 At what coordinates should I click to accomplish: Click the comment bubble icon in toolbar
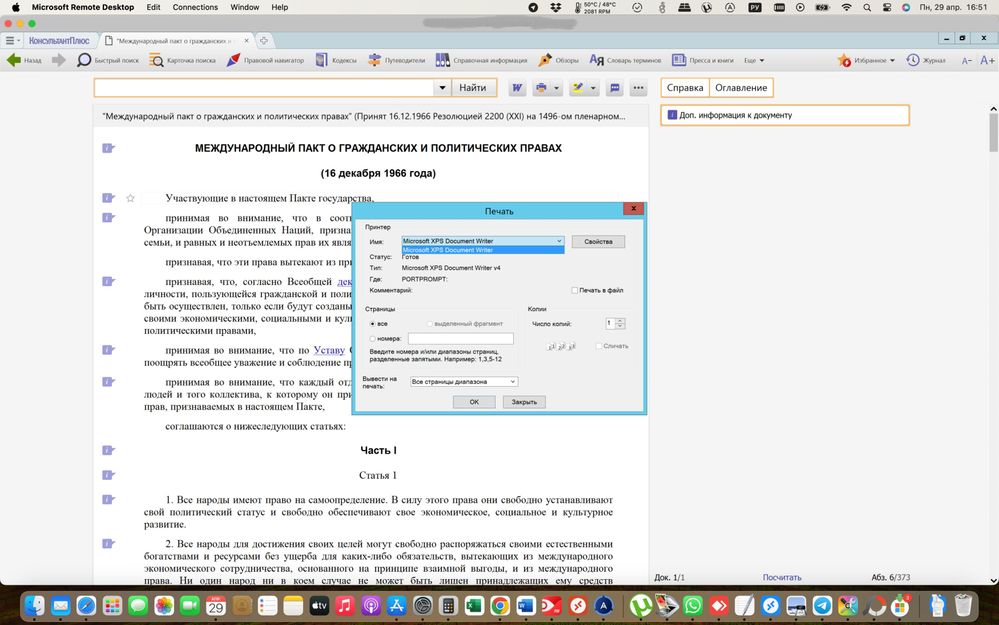click(615, 88)
